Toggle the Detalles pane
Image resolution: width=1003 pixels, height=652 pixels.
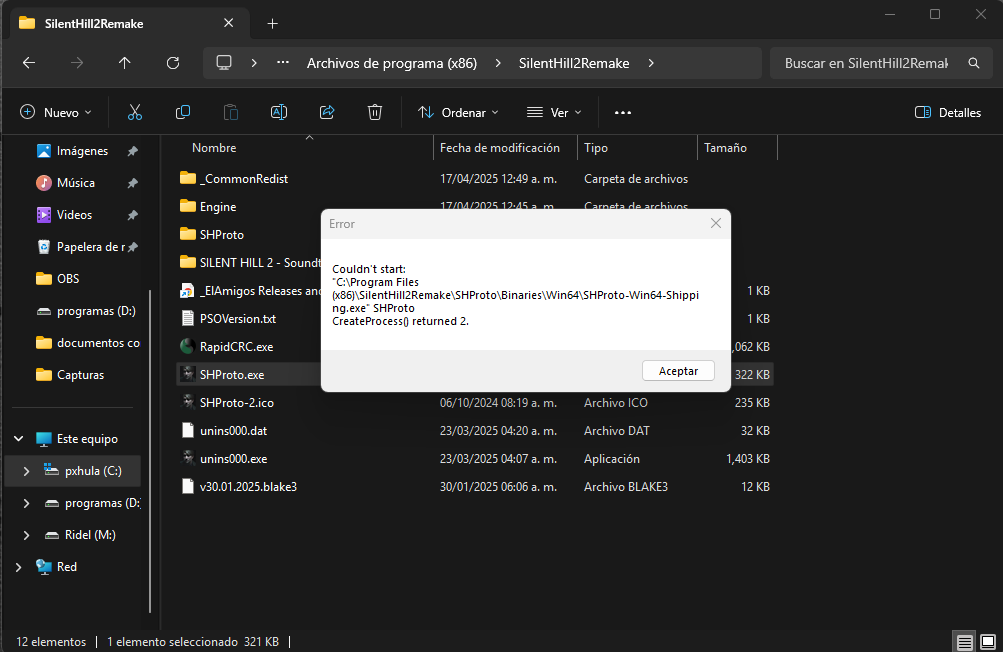pos(948,113)
